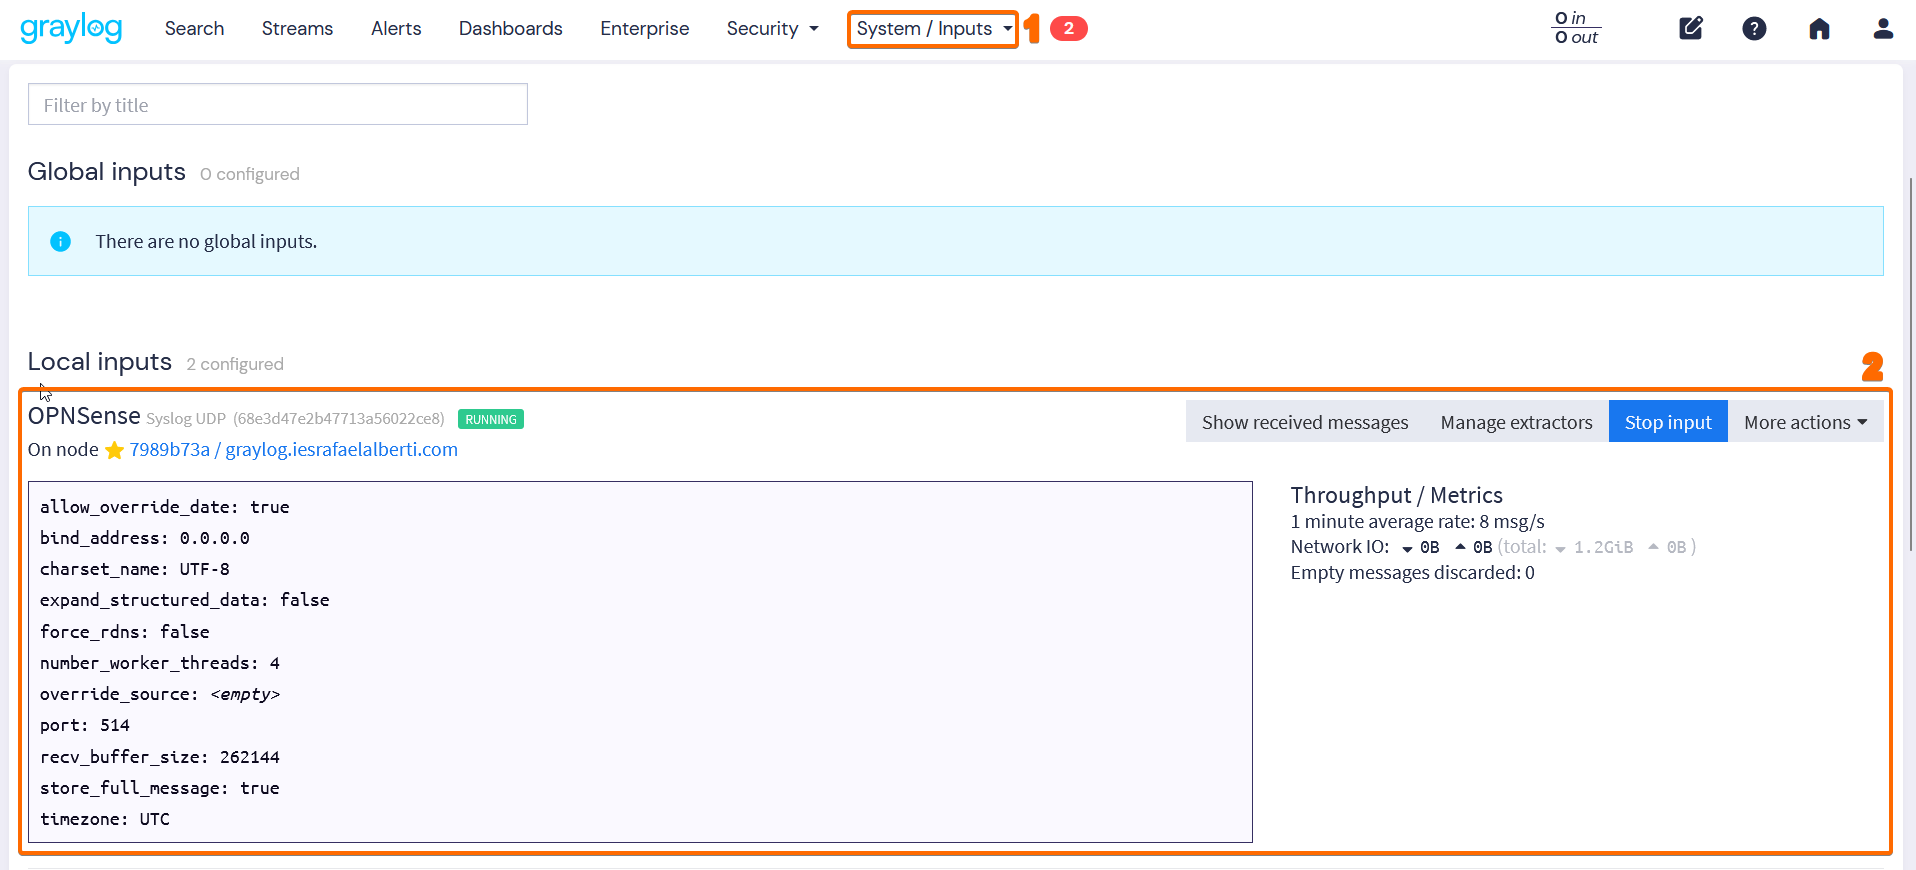Click the star icon beside node 7989b73a
Screen dimensions: 1916x870
coord(114,450)
